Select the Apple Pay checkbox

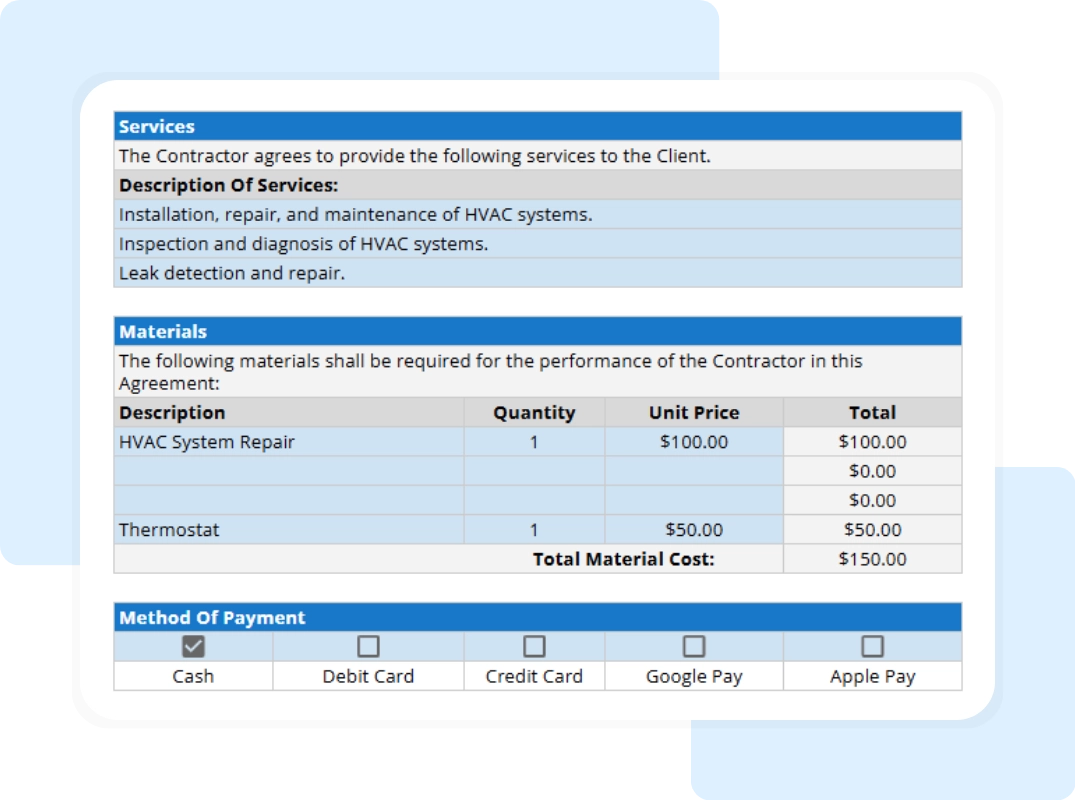pyautogui.click(x=872, y=646)
